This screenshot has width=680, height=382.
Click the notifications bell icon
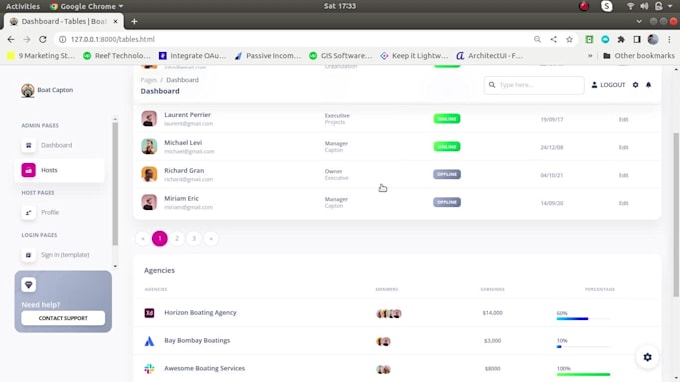pos(648,85)
